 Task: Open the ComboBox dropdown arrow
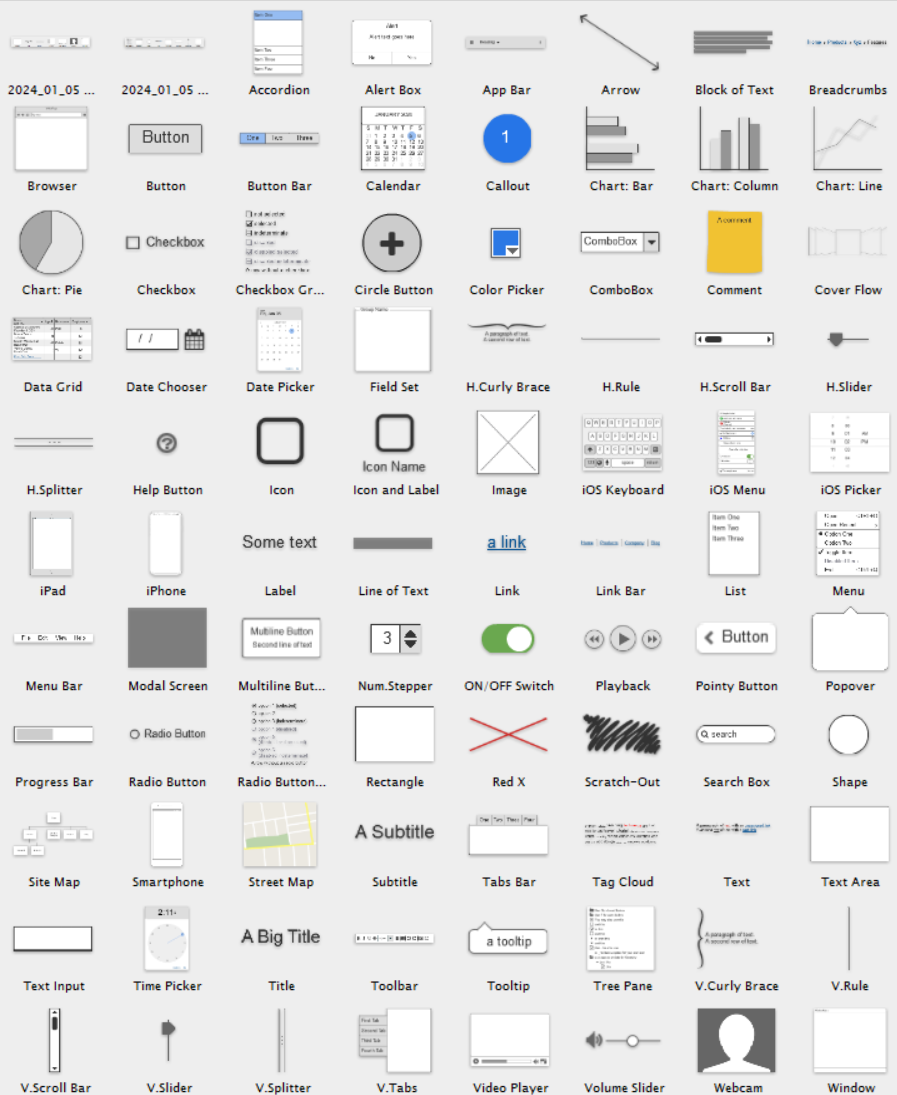coord(651,242)
